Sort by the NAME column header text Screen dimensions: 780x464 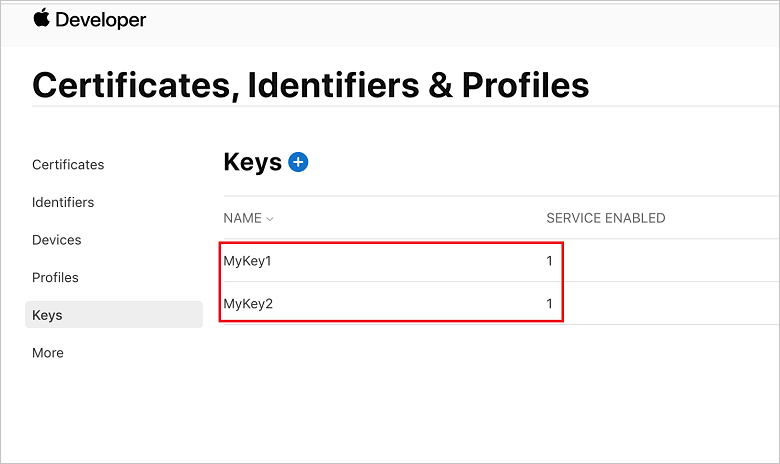pyautogui.click(x=242, y=218)
